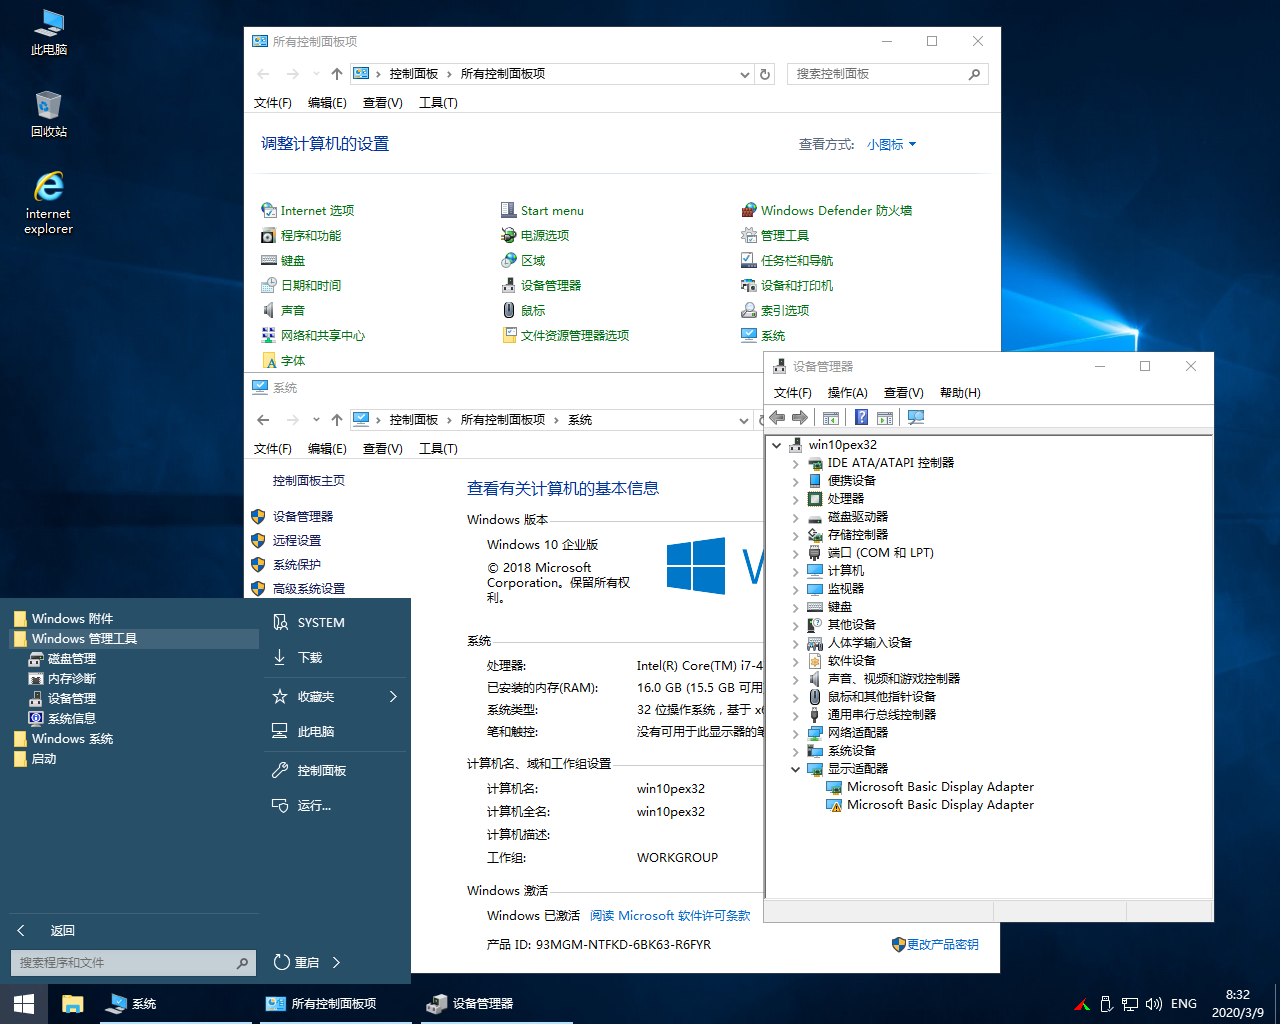The height and width of the screenshot is (1024, 1280).
Task: Open 鼠标 settings item
Action: [523, 310]
